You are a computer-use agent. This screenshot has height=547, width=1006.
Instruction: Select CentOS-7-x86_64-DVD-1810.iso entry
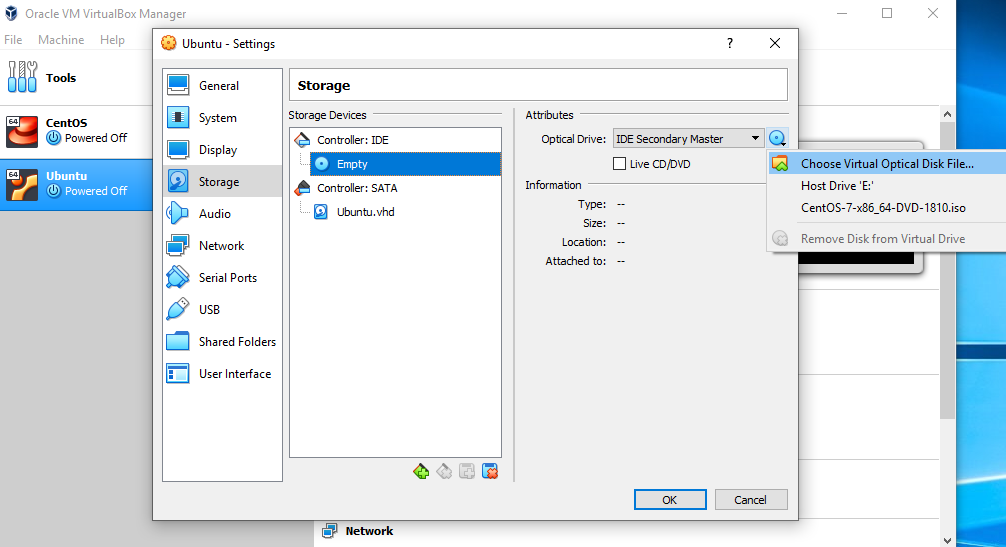(x=887, y=208)
